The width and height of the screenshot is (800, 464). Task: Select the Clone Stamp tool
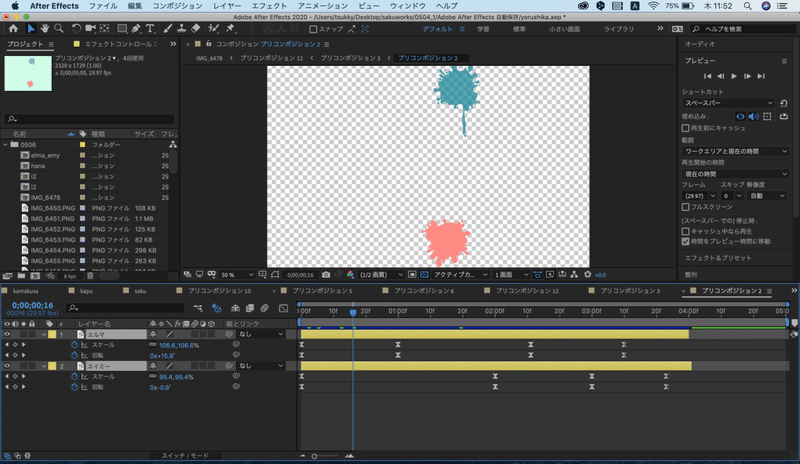(181, 29)
